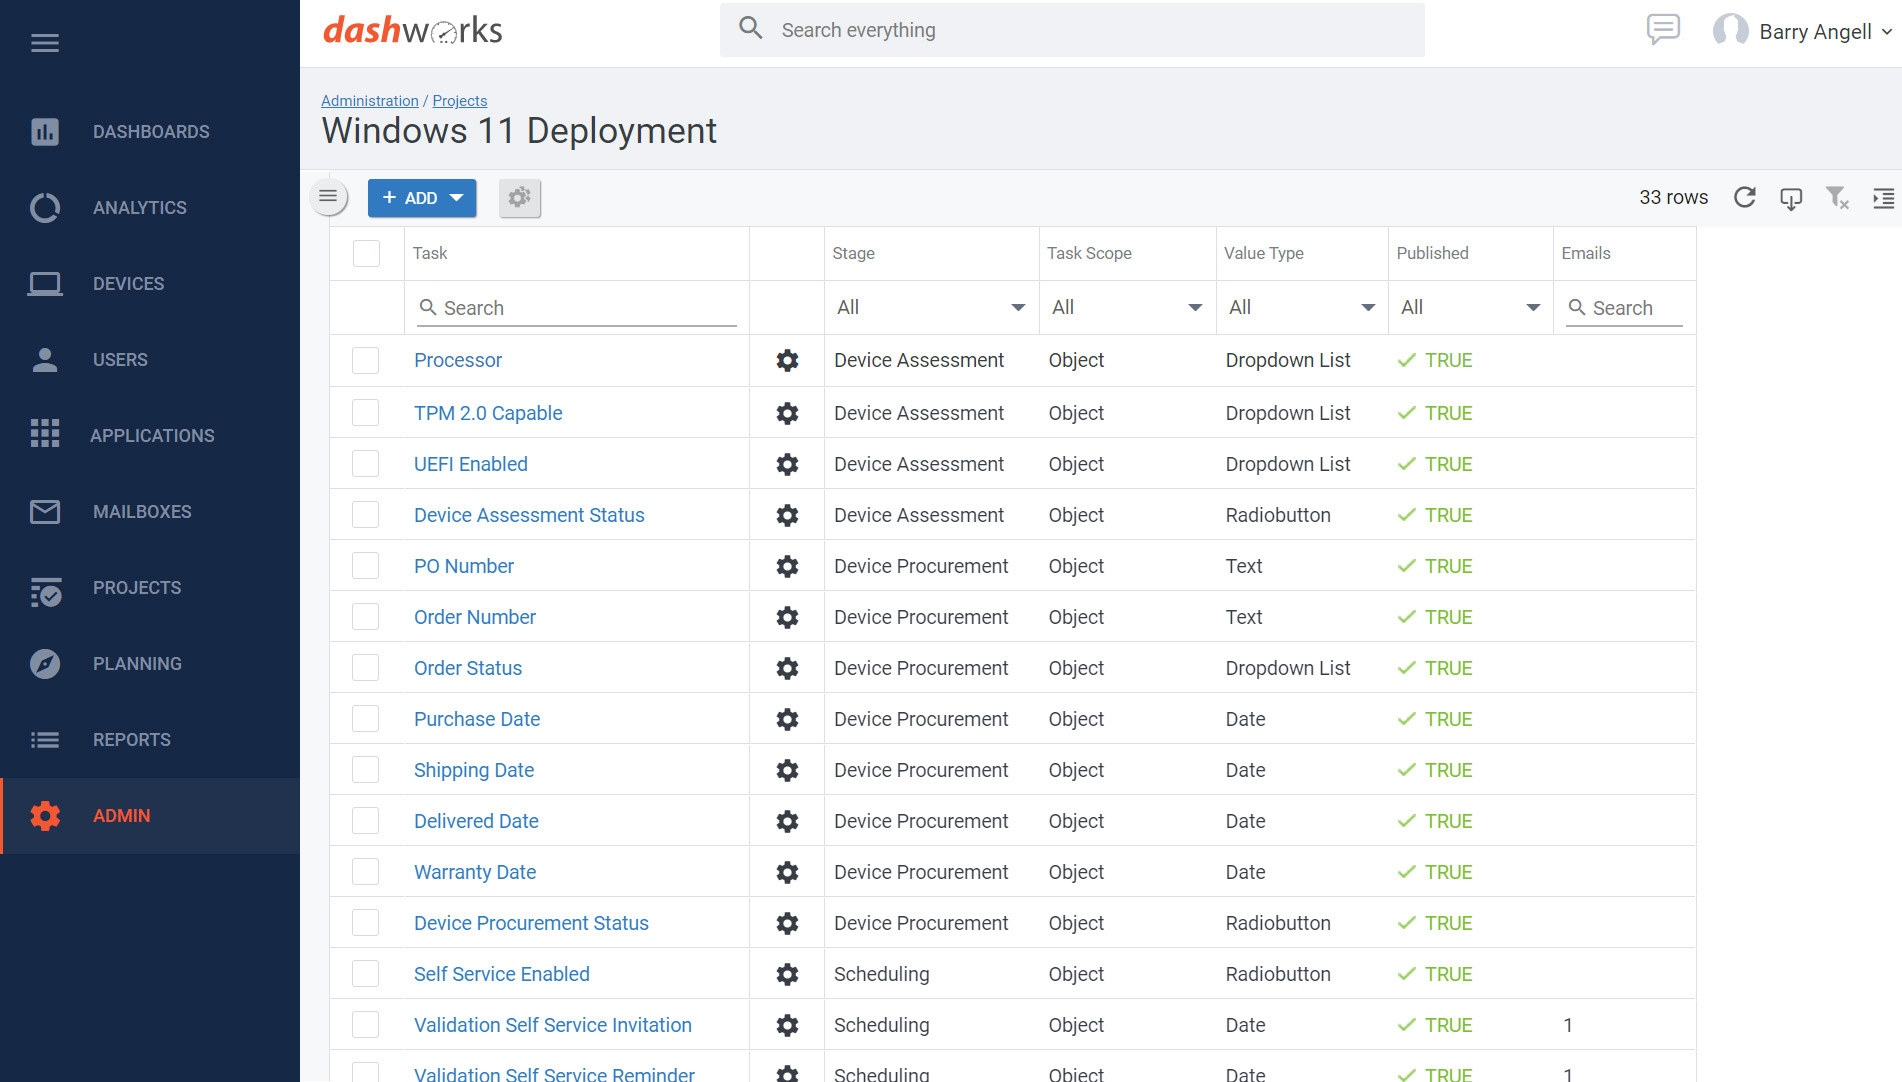
Task: Click the greyed-out actions gear button
Action: pyautogui.click(x=520, y=198)
